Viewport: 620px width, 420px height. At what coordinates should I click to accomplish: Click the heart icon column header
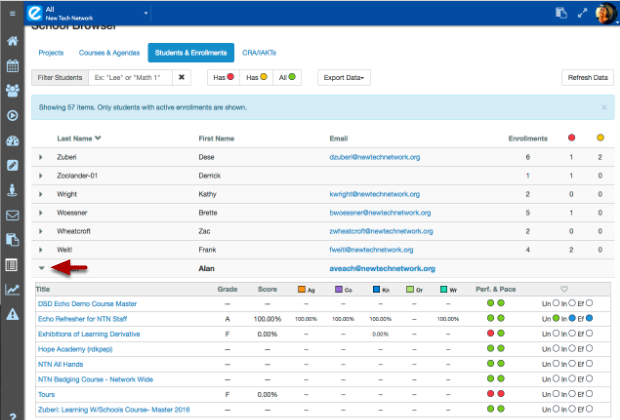point(564,289)
